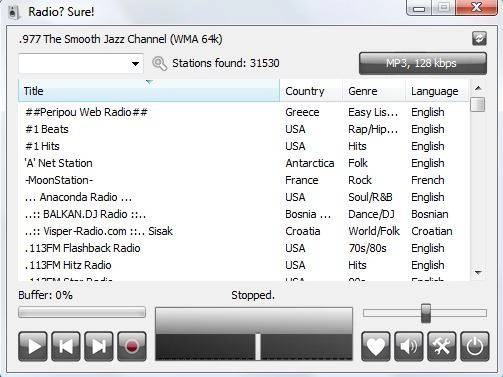Open favorites with the heart icon

point(376,346)
